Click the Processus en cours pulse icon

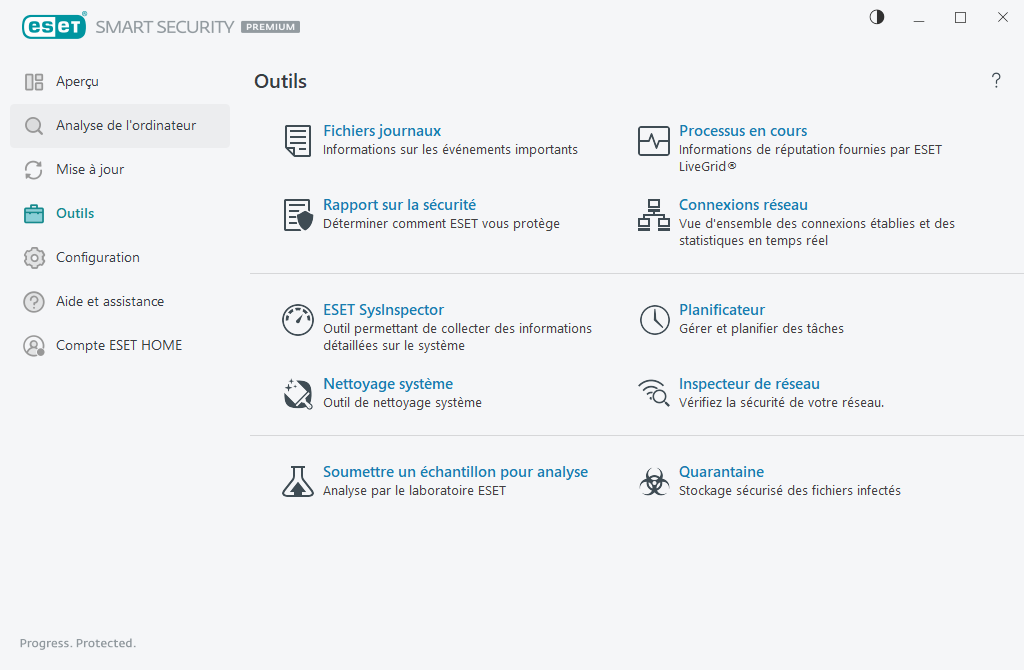654,140
